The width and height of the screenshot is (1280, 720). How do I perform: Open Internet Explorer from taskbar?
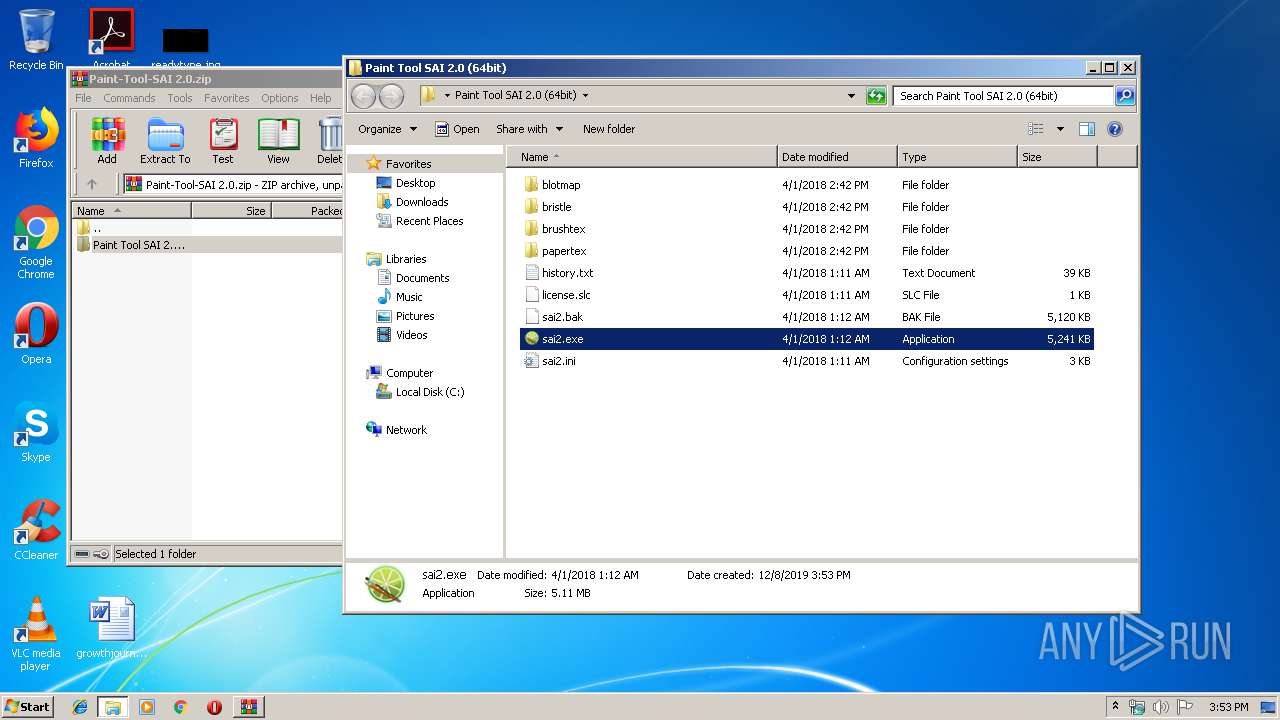click(x=80, y=707)
